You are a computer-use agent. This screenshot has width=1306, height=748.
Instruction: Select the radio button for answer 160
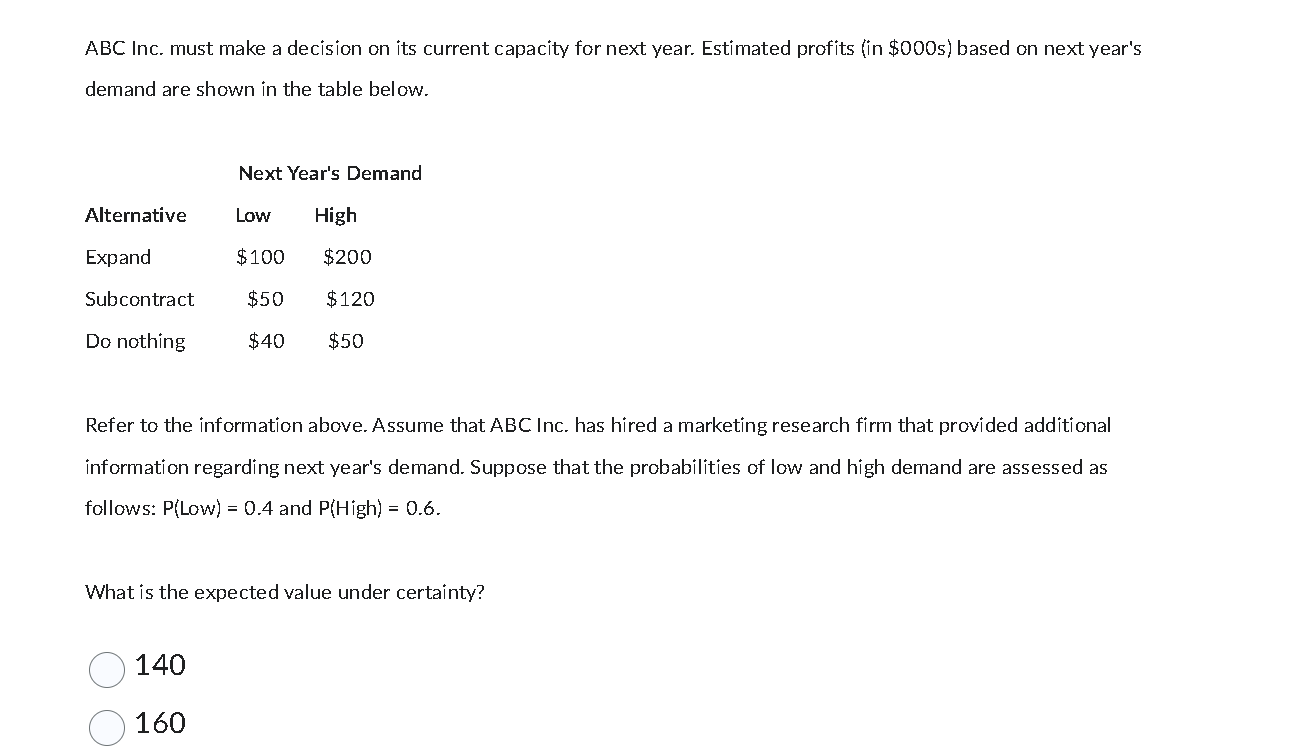[x=107, y=728]
